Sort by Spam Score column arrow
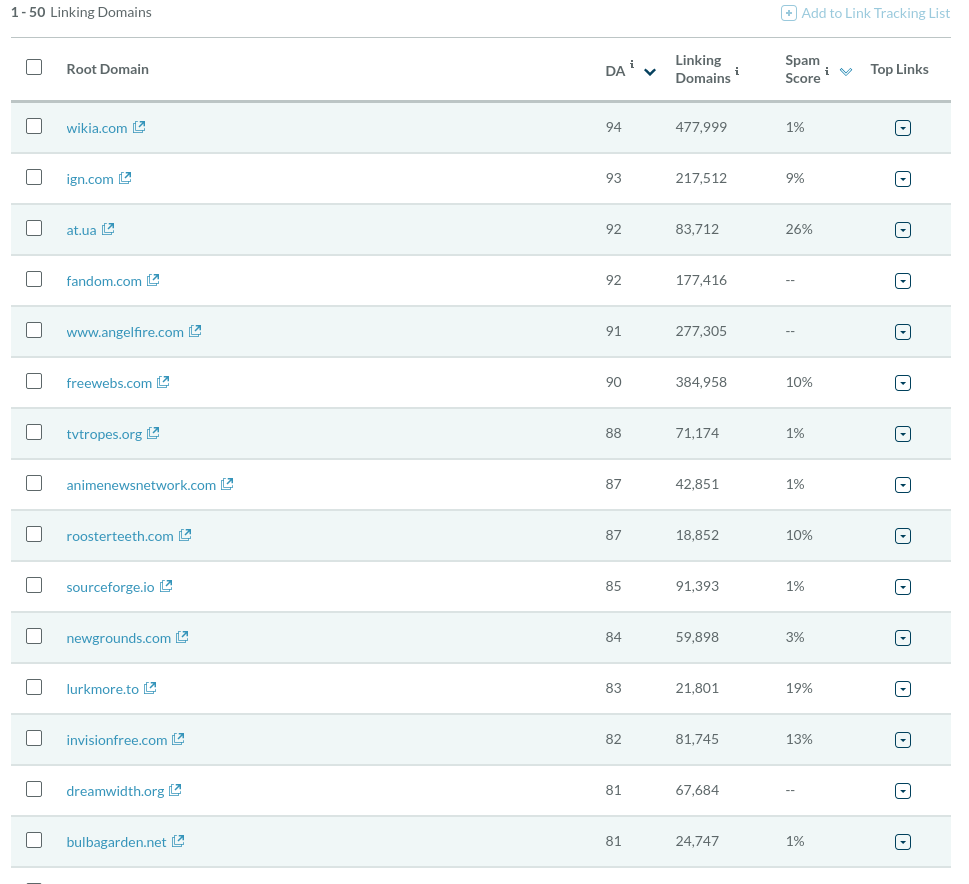This screenshot has height=884, width=969. point(846,71)
